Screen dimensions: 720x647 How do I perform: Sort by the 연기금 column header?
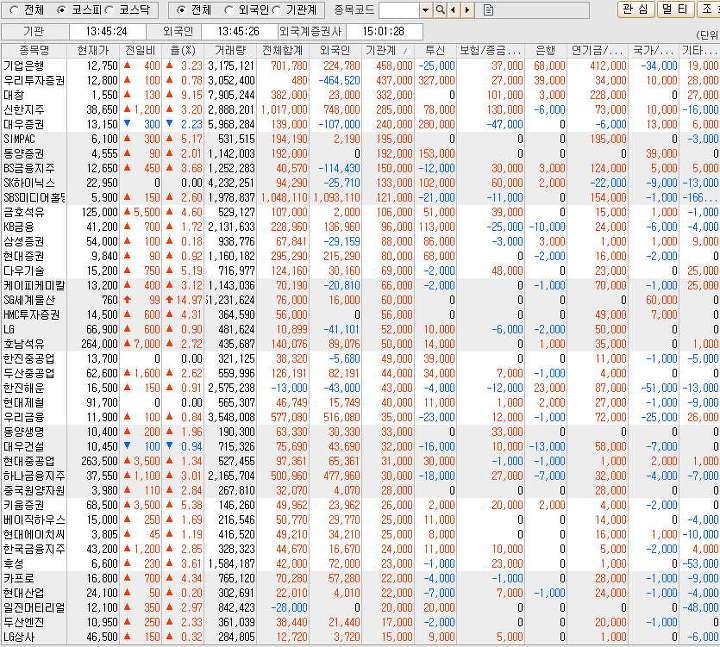597,51
